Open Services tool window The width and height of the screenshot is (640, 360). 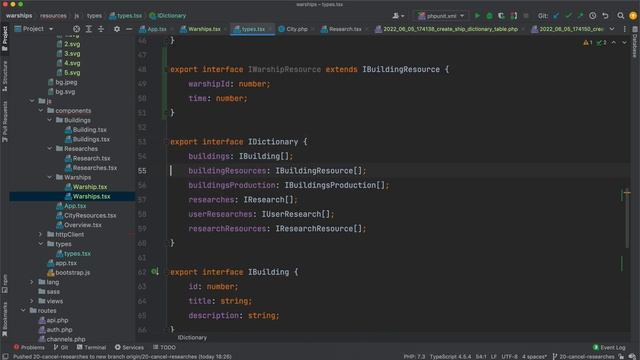pyautogui.click(x=129, y=347)
